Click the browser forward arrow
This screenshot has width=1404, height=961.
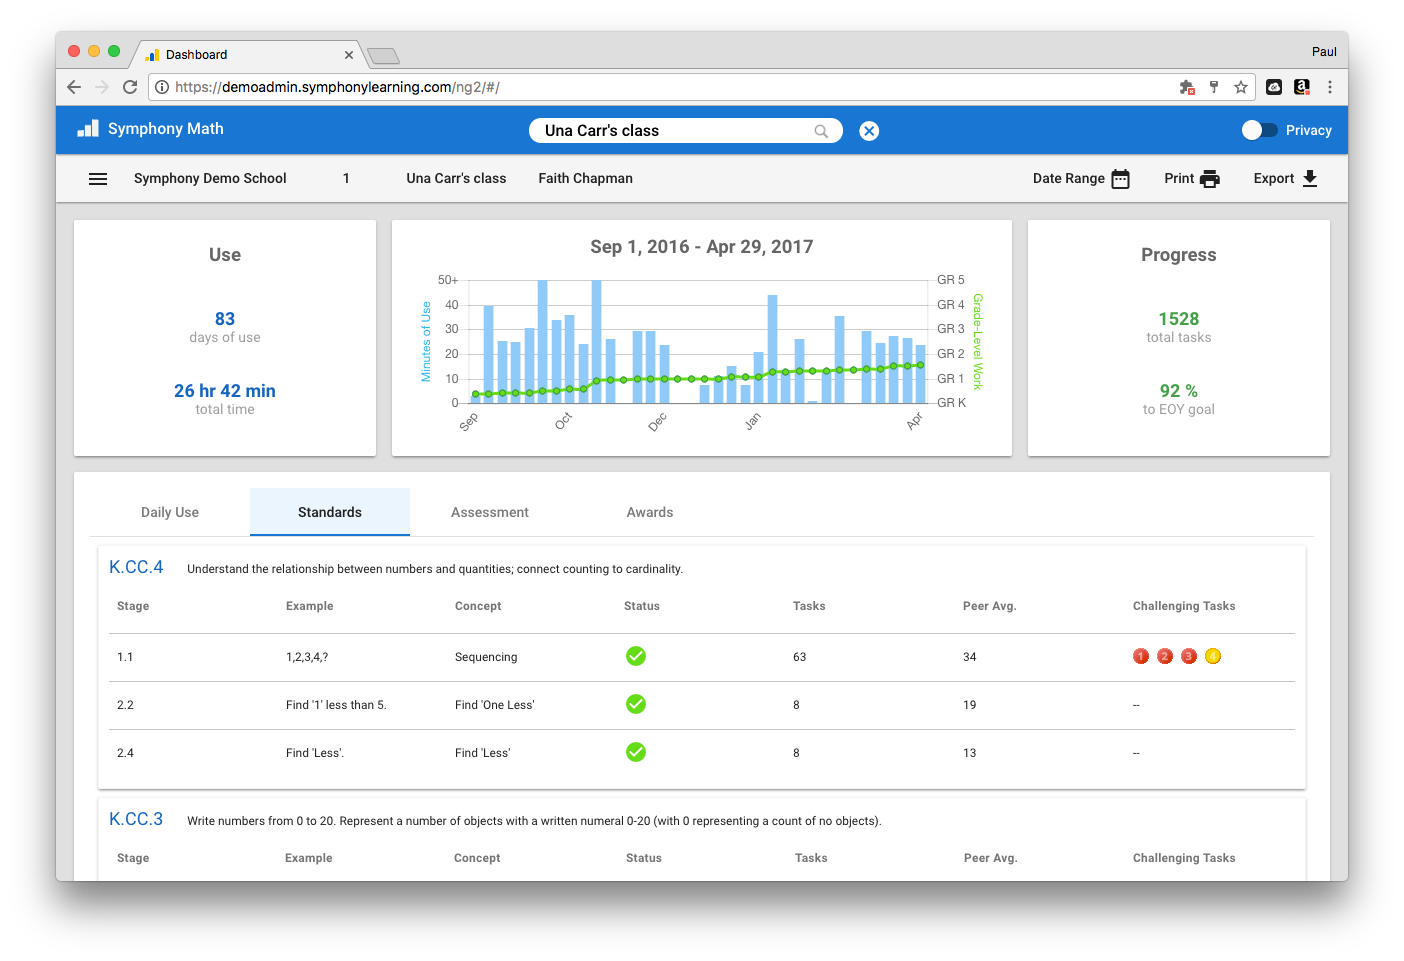tap(102, 87)
